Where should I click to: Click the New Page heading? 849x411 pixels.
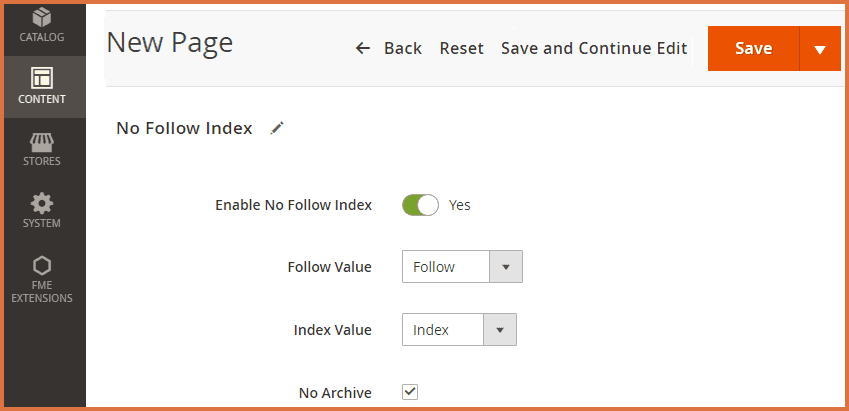pyautogui.click(x=170, y=43)
